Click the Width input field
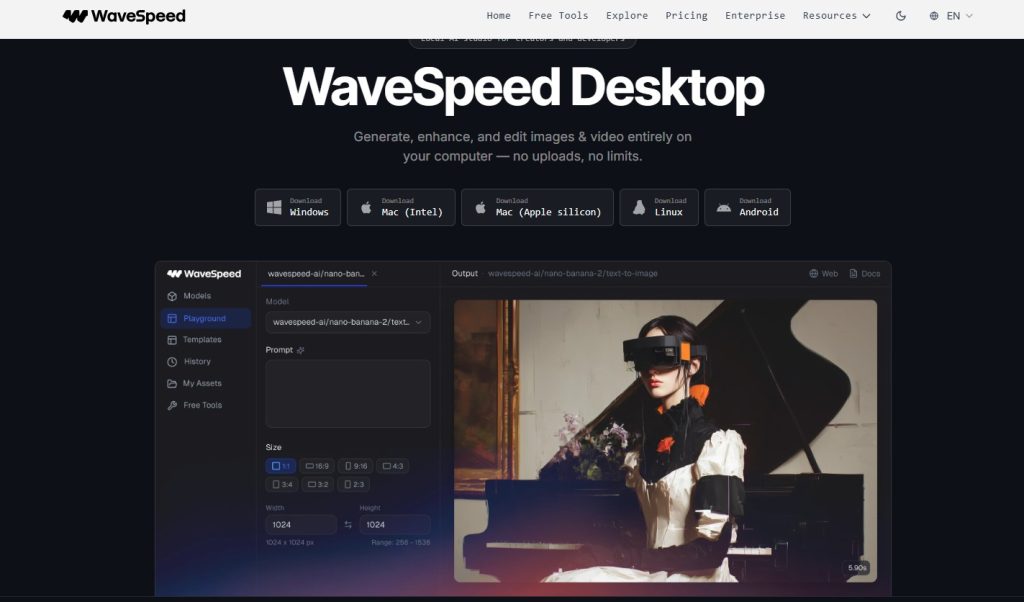Viewport: 1024px width, 602px height. [x=301, y=524]
